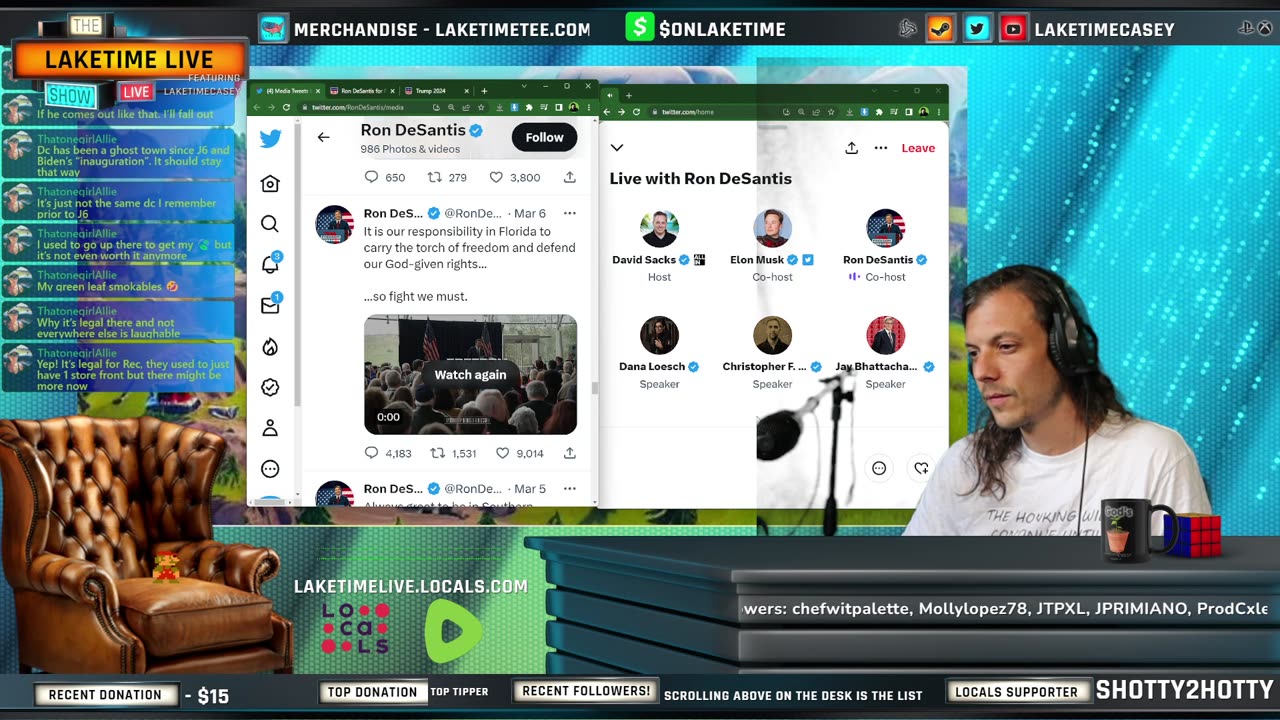Image resolution: width=1280 pixels, height=720 pixels.
Task: Open Elon Musk co-host avatar in Space
Action: [772, 228]
